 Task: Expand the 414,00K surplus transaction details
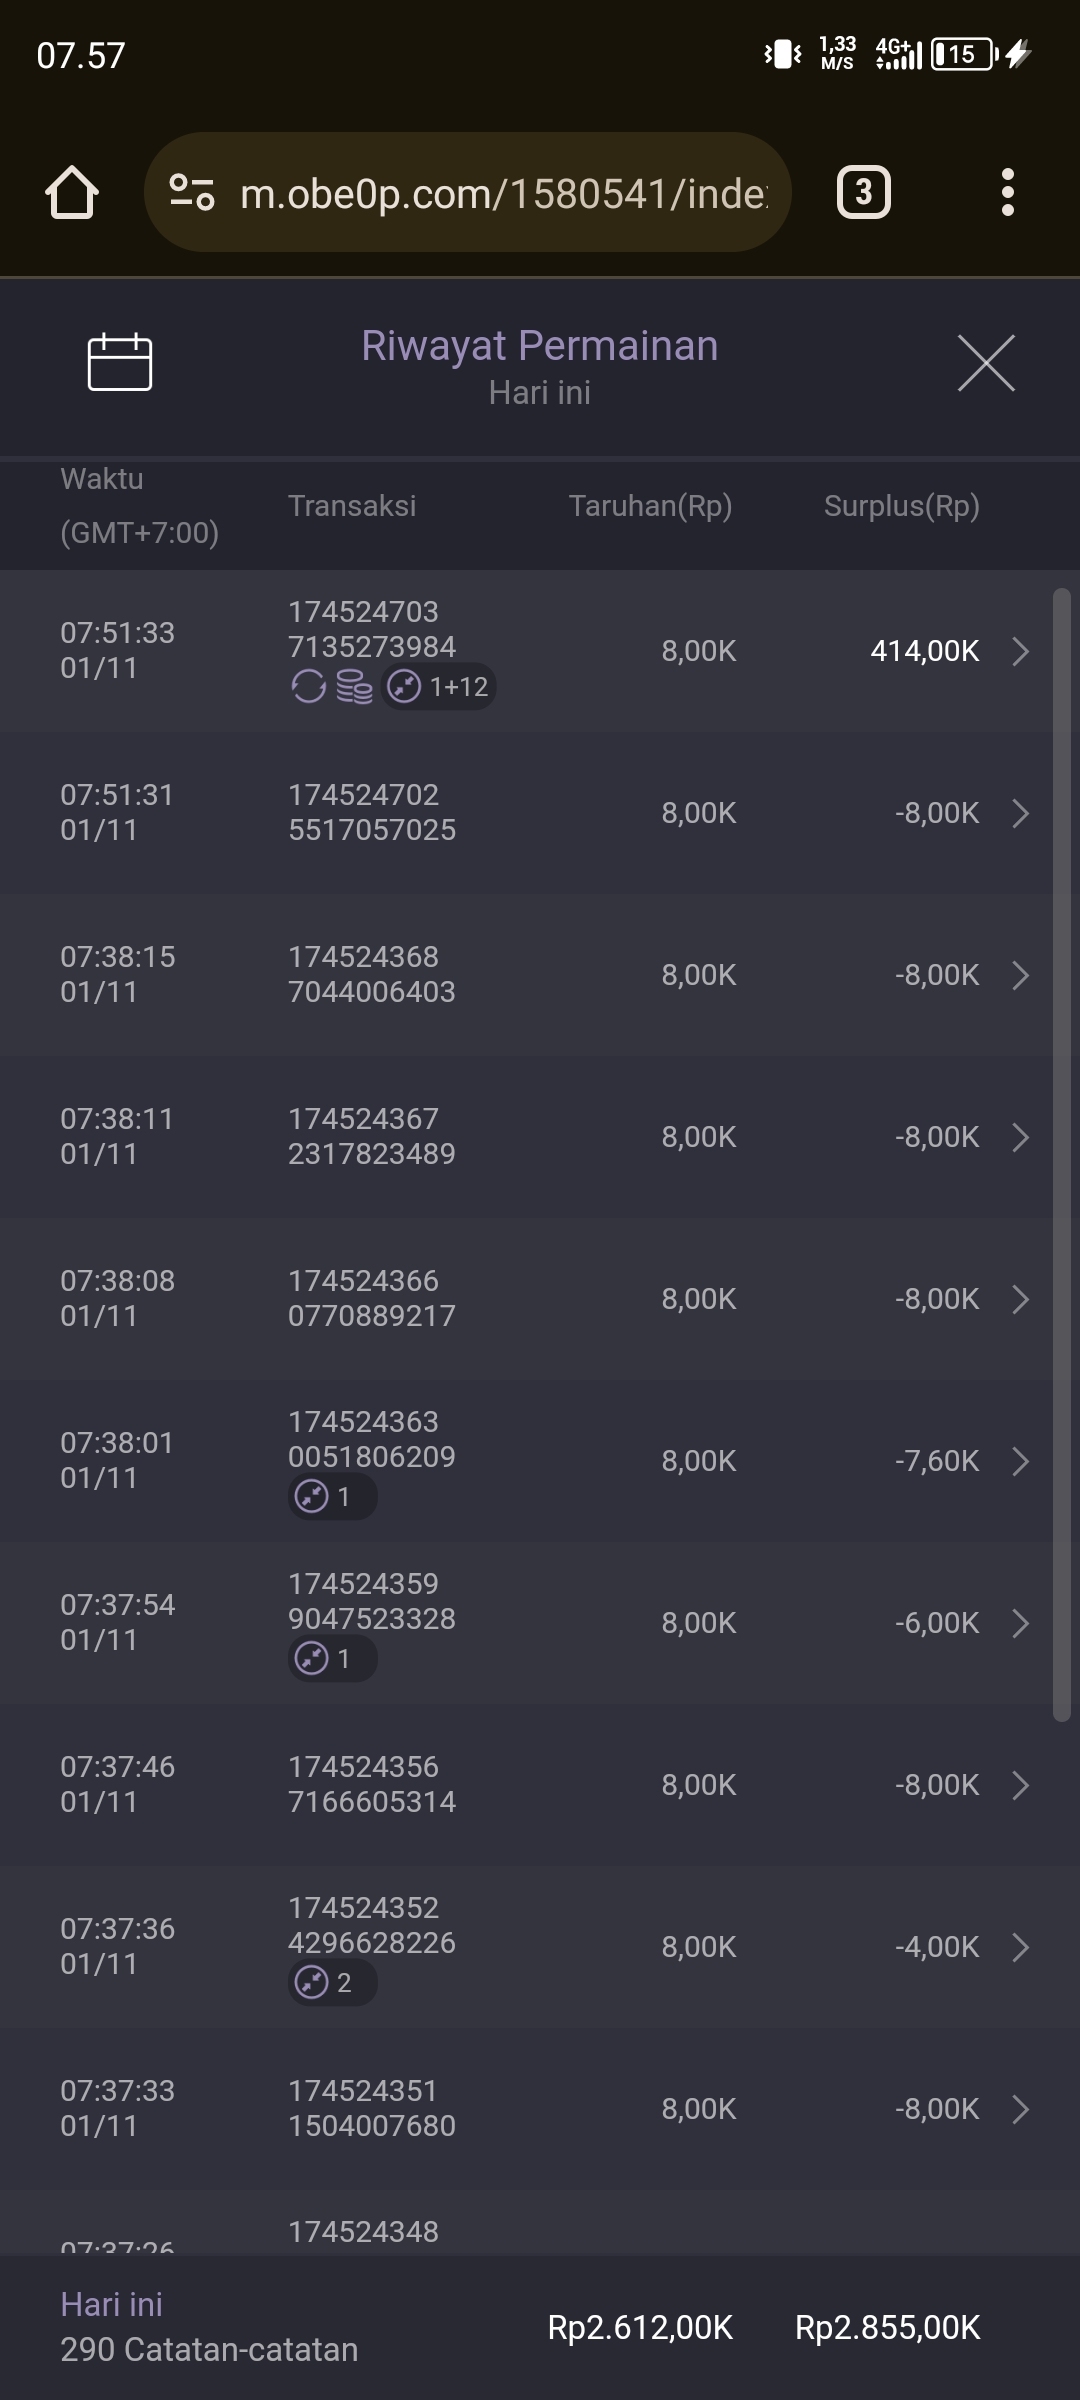point(1020,651)
